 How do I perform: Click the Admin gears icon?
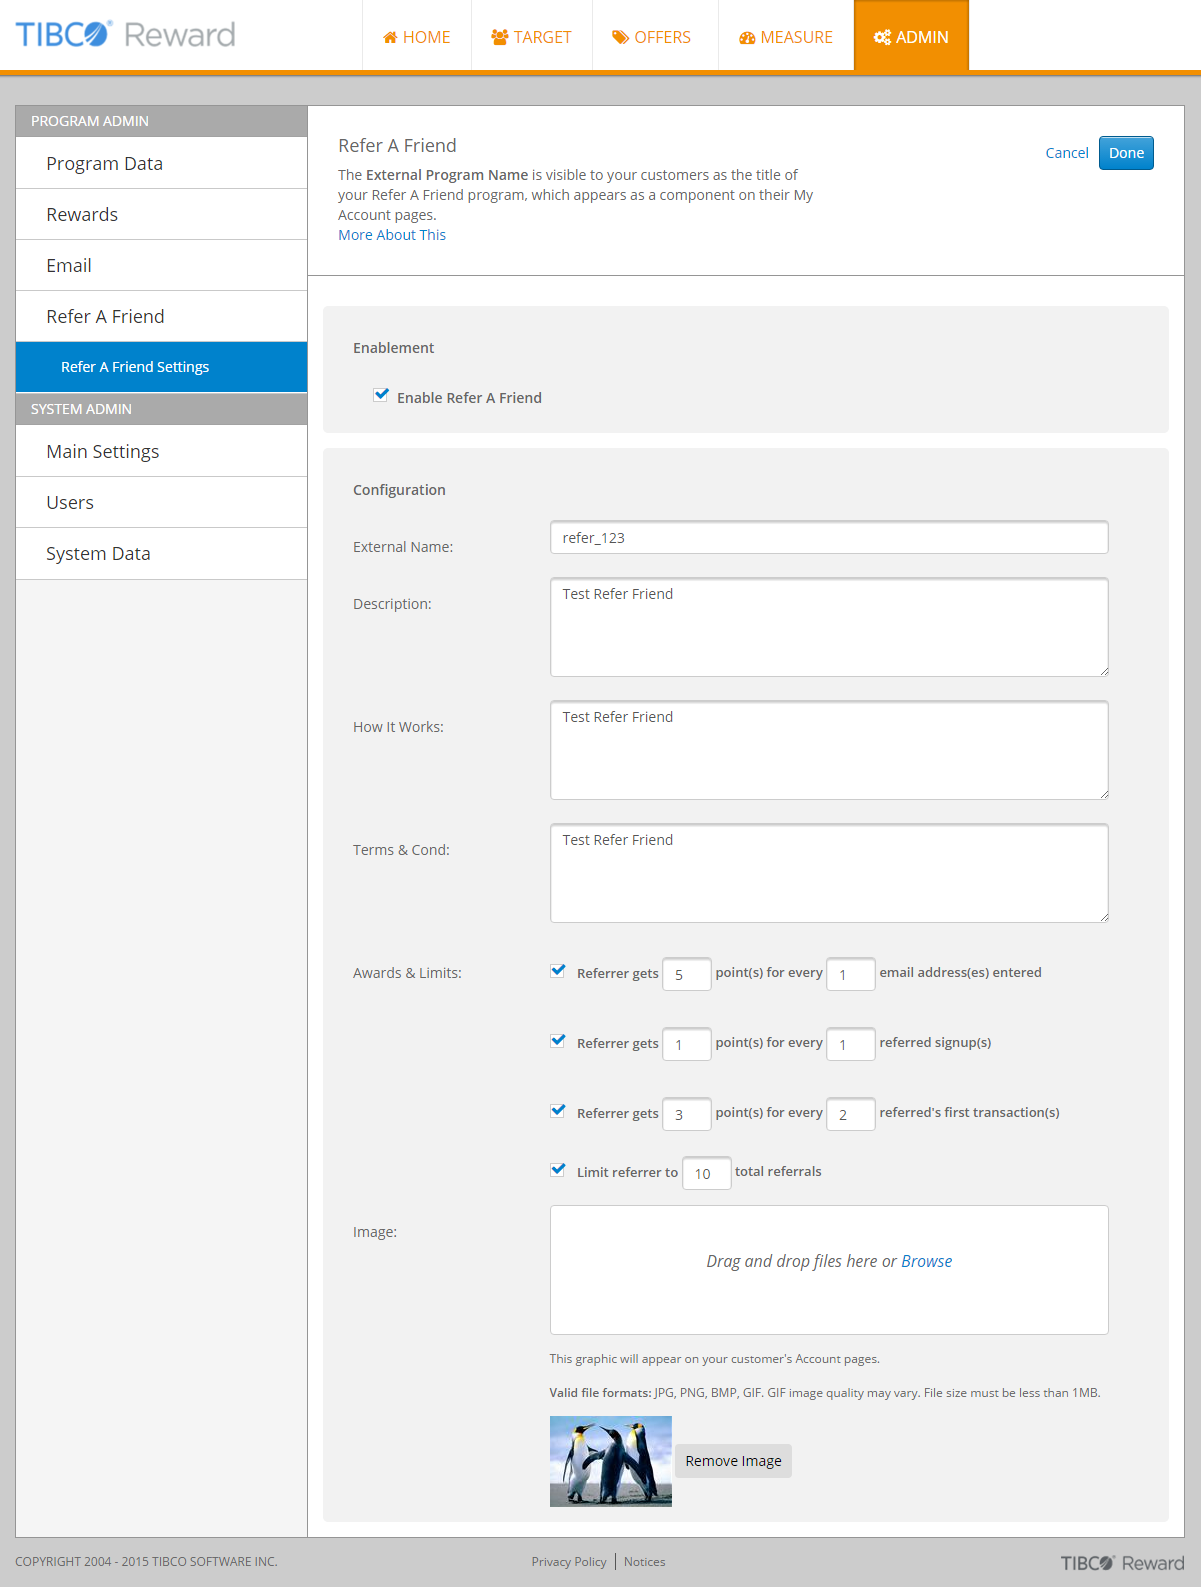[x=882, y=37]
